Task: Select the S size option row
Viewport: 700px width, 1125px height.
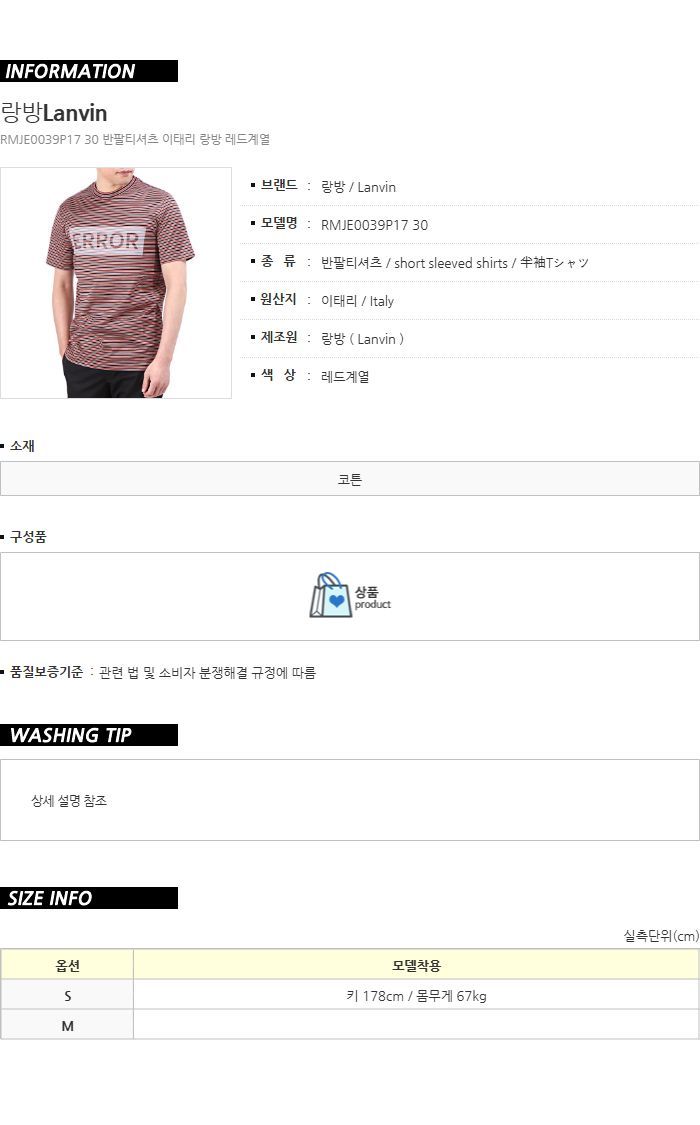Action: tap(350, 995)
